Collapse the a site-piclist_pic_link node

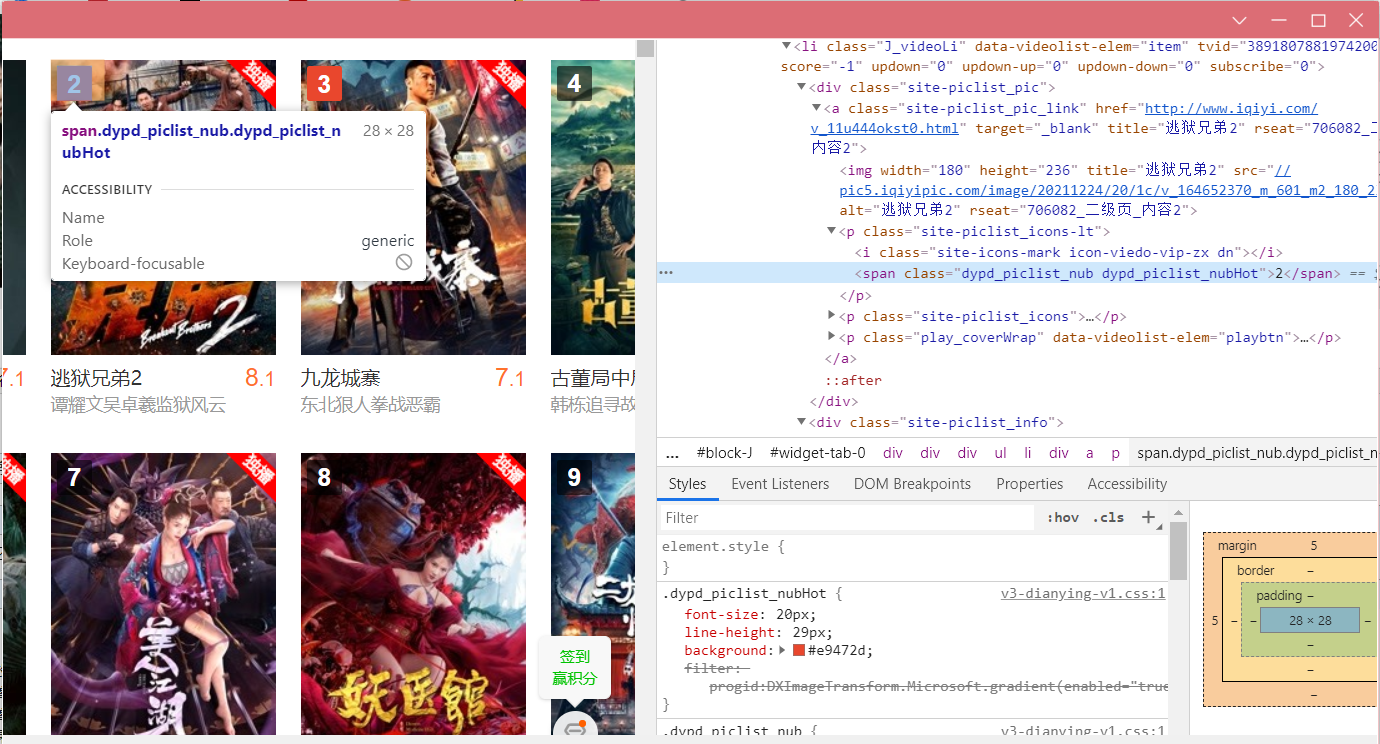pos(816,108)
